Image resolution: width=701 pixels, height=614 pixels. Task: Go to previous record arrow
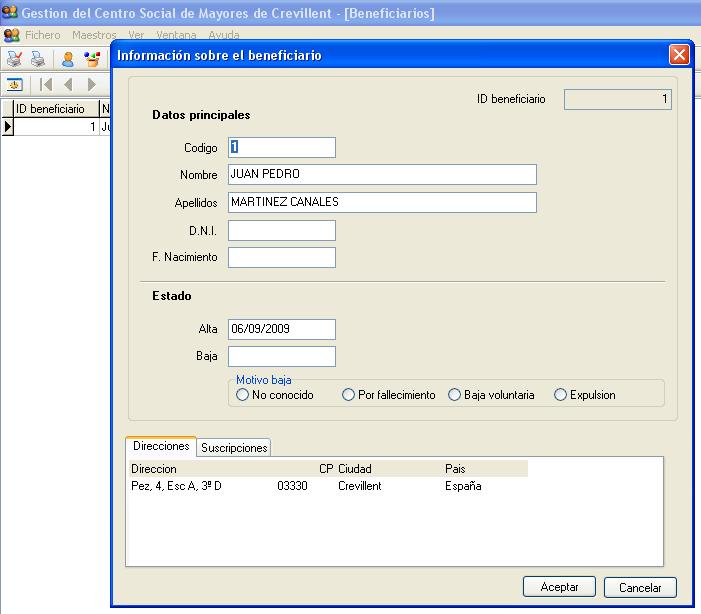[69, 85]
